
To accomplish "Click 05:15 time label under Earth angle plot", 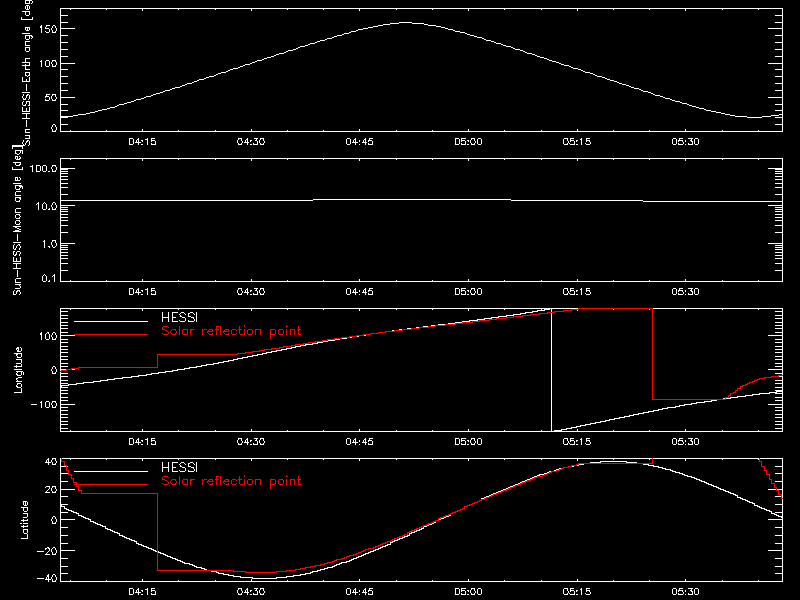I will pos(577,142).
